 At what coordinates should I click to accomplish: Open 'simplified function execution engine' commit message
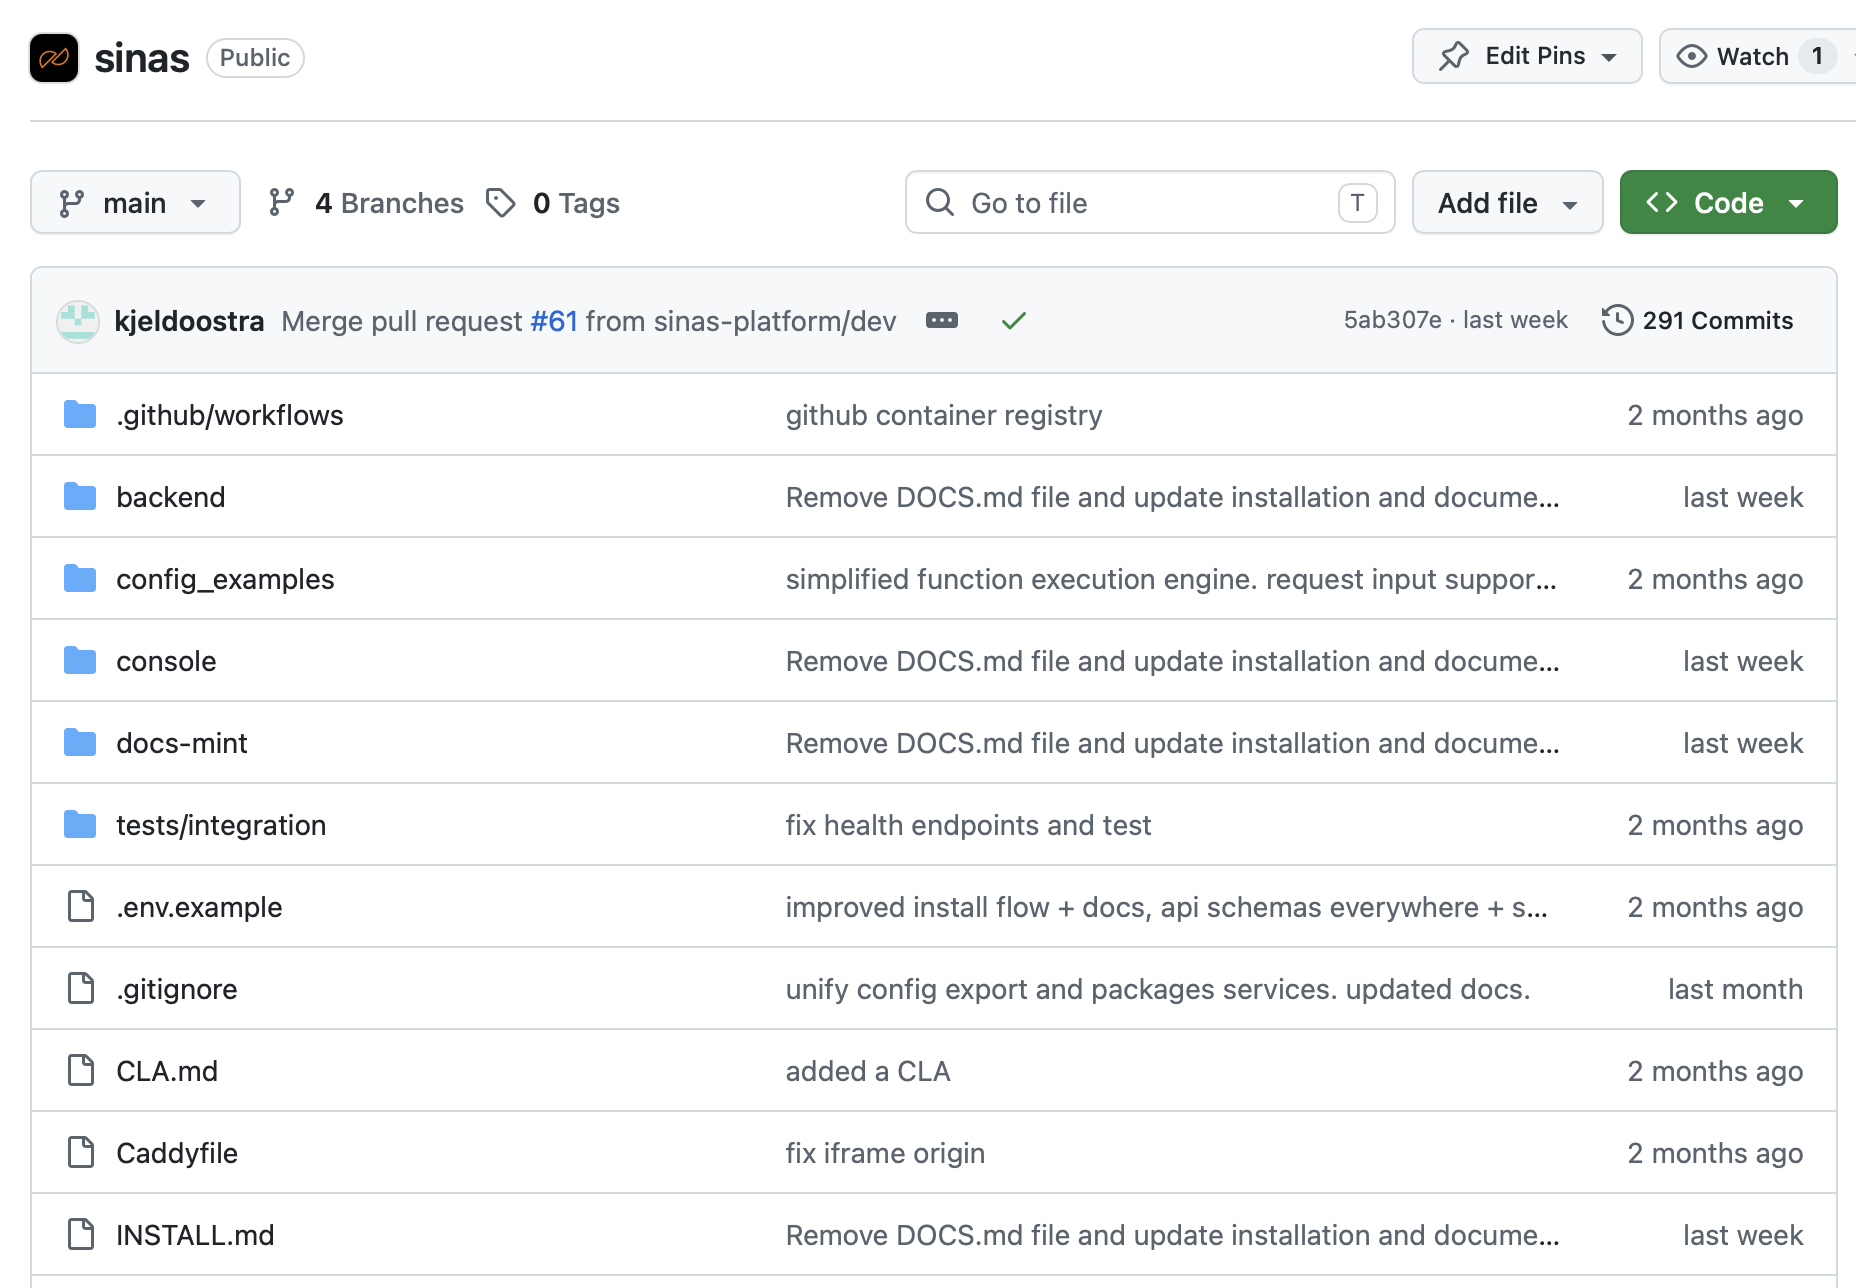click(1171, 579)
